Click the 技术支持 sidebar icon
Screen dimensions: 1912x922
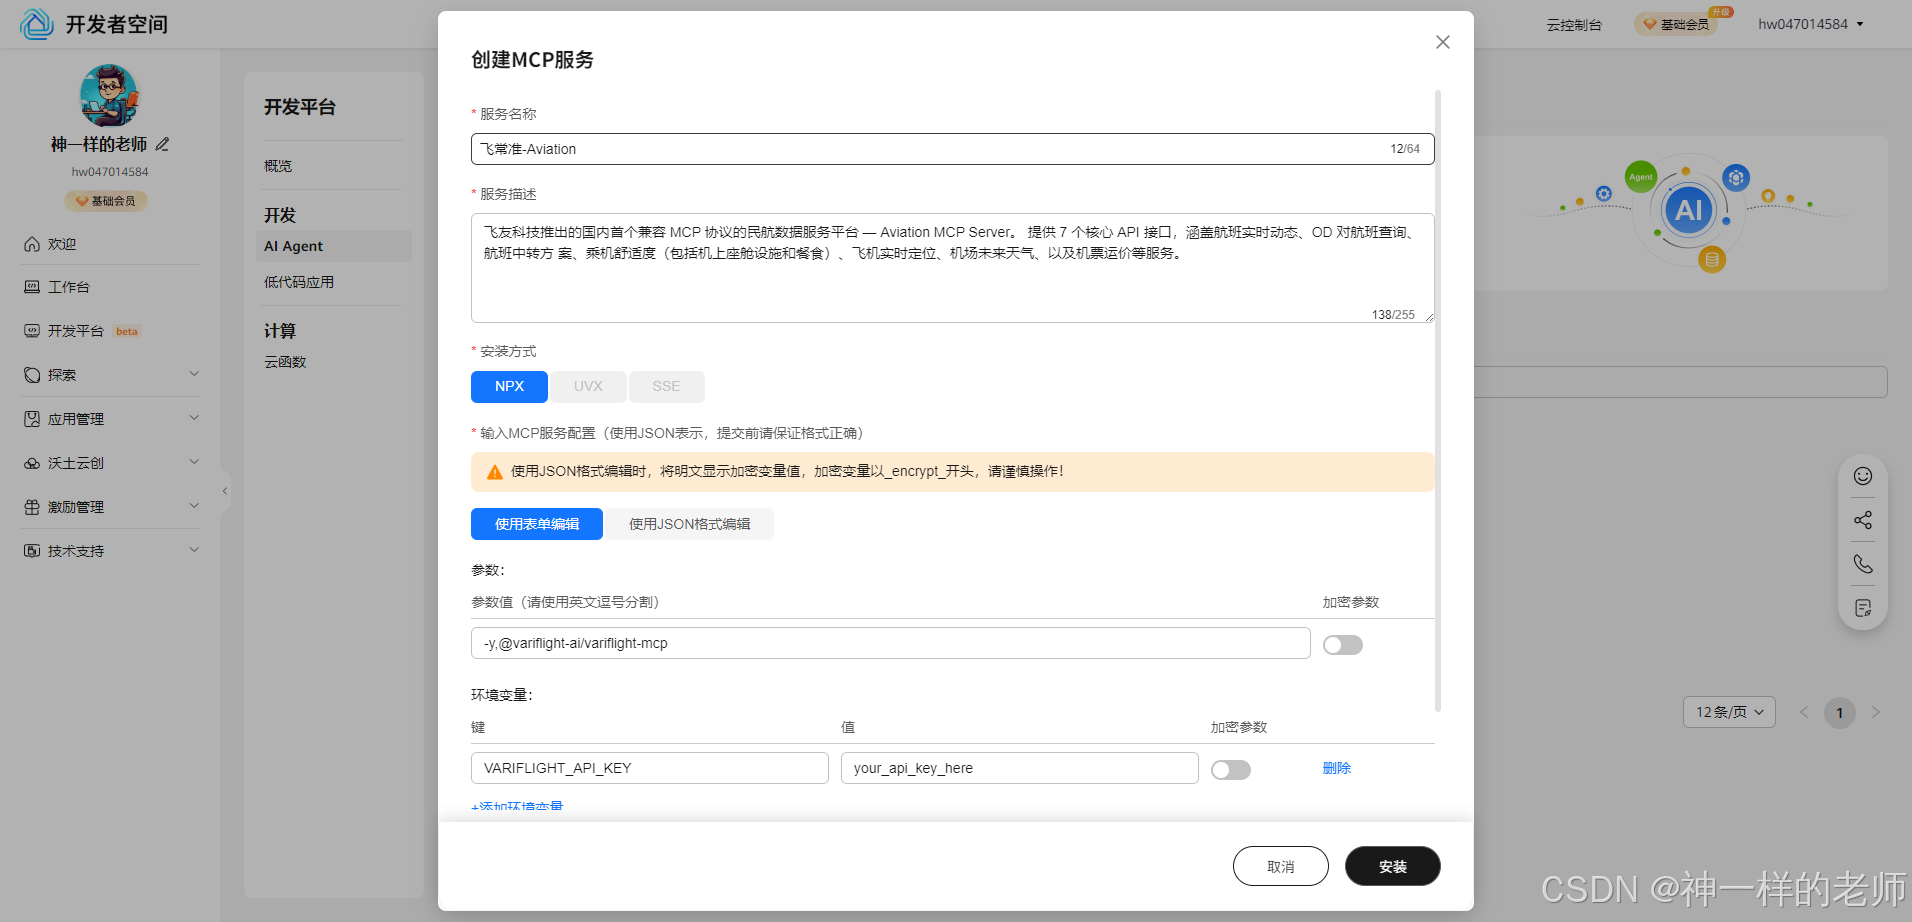[x=32, y=551]
